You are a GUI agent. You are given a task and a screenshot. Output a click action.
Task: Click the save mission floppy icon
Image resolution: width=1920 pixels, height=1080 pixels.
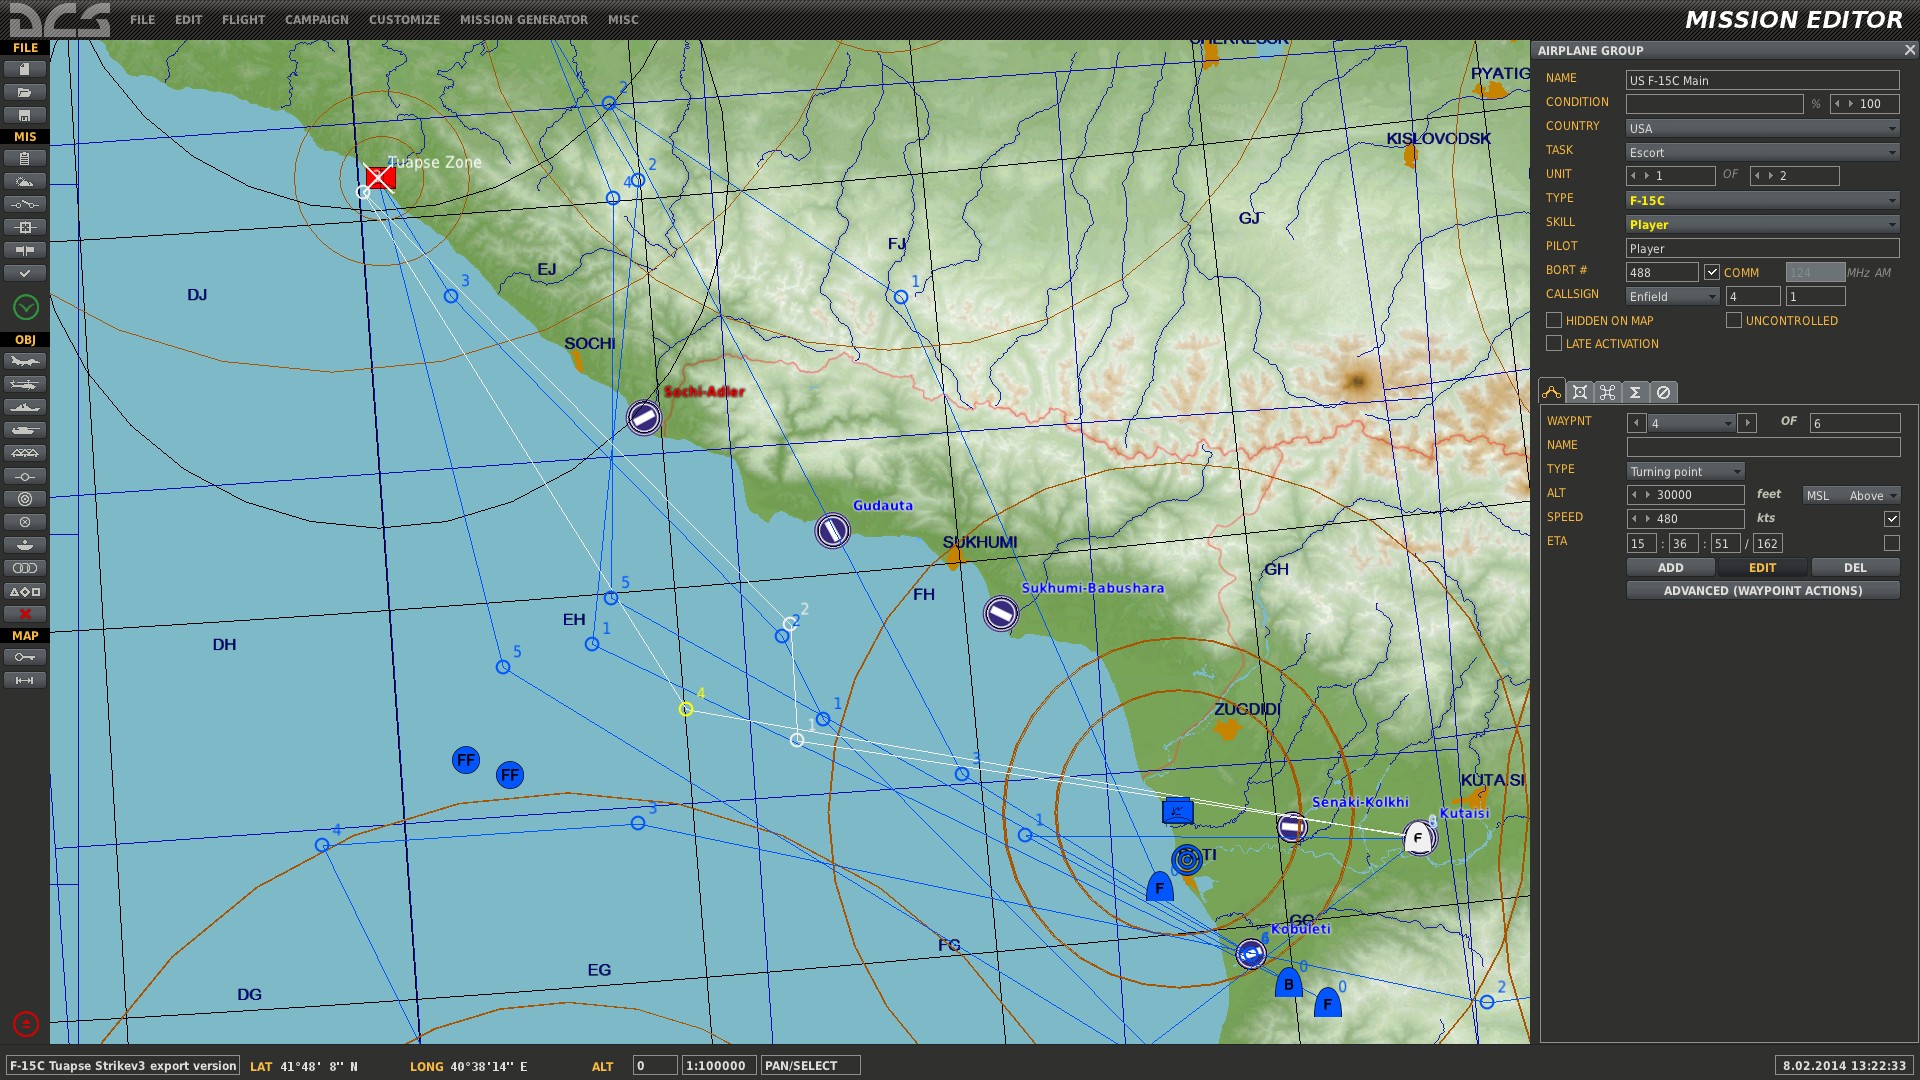(x=25, y=115)
